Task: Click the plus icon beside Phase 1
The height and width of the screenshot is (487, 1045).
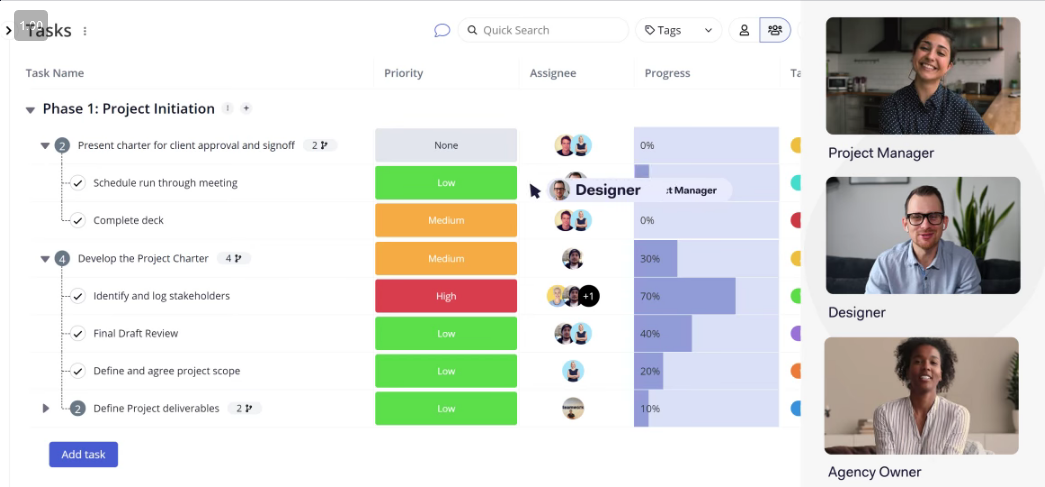Action: click(x=246, y=108)
